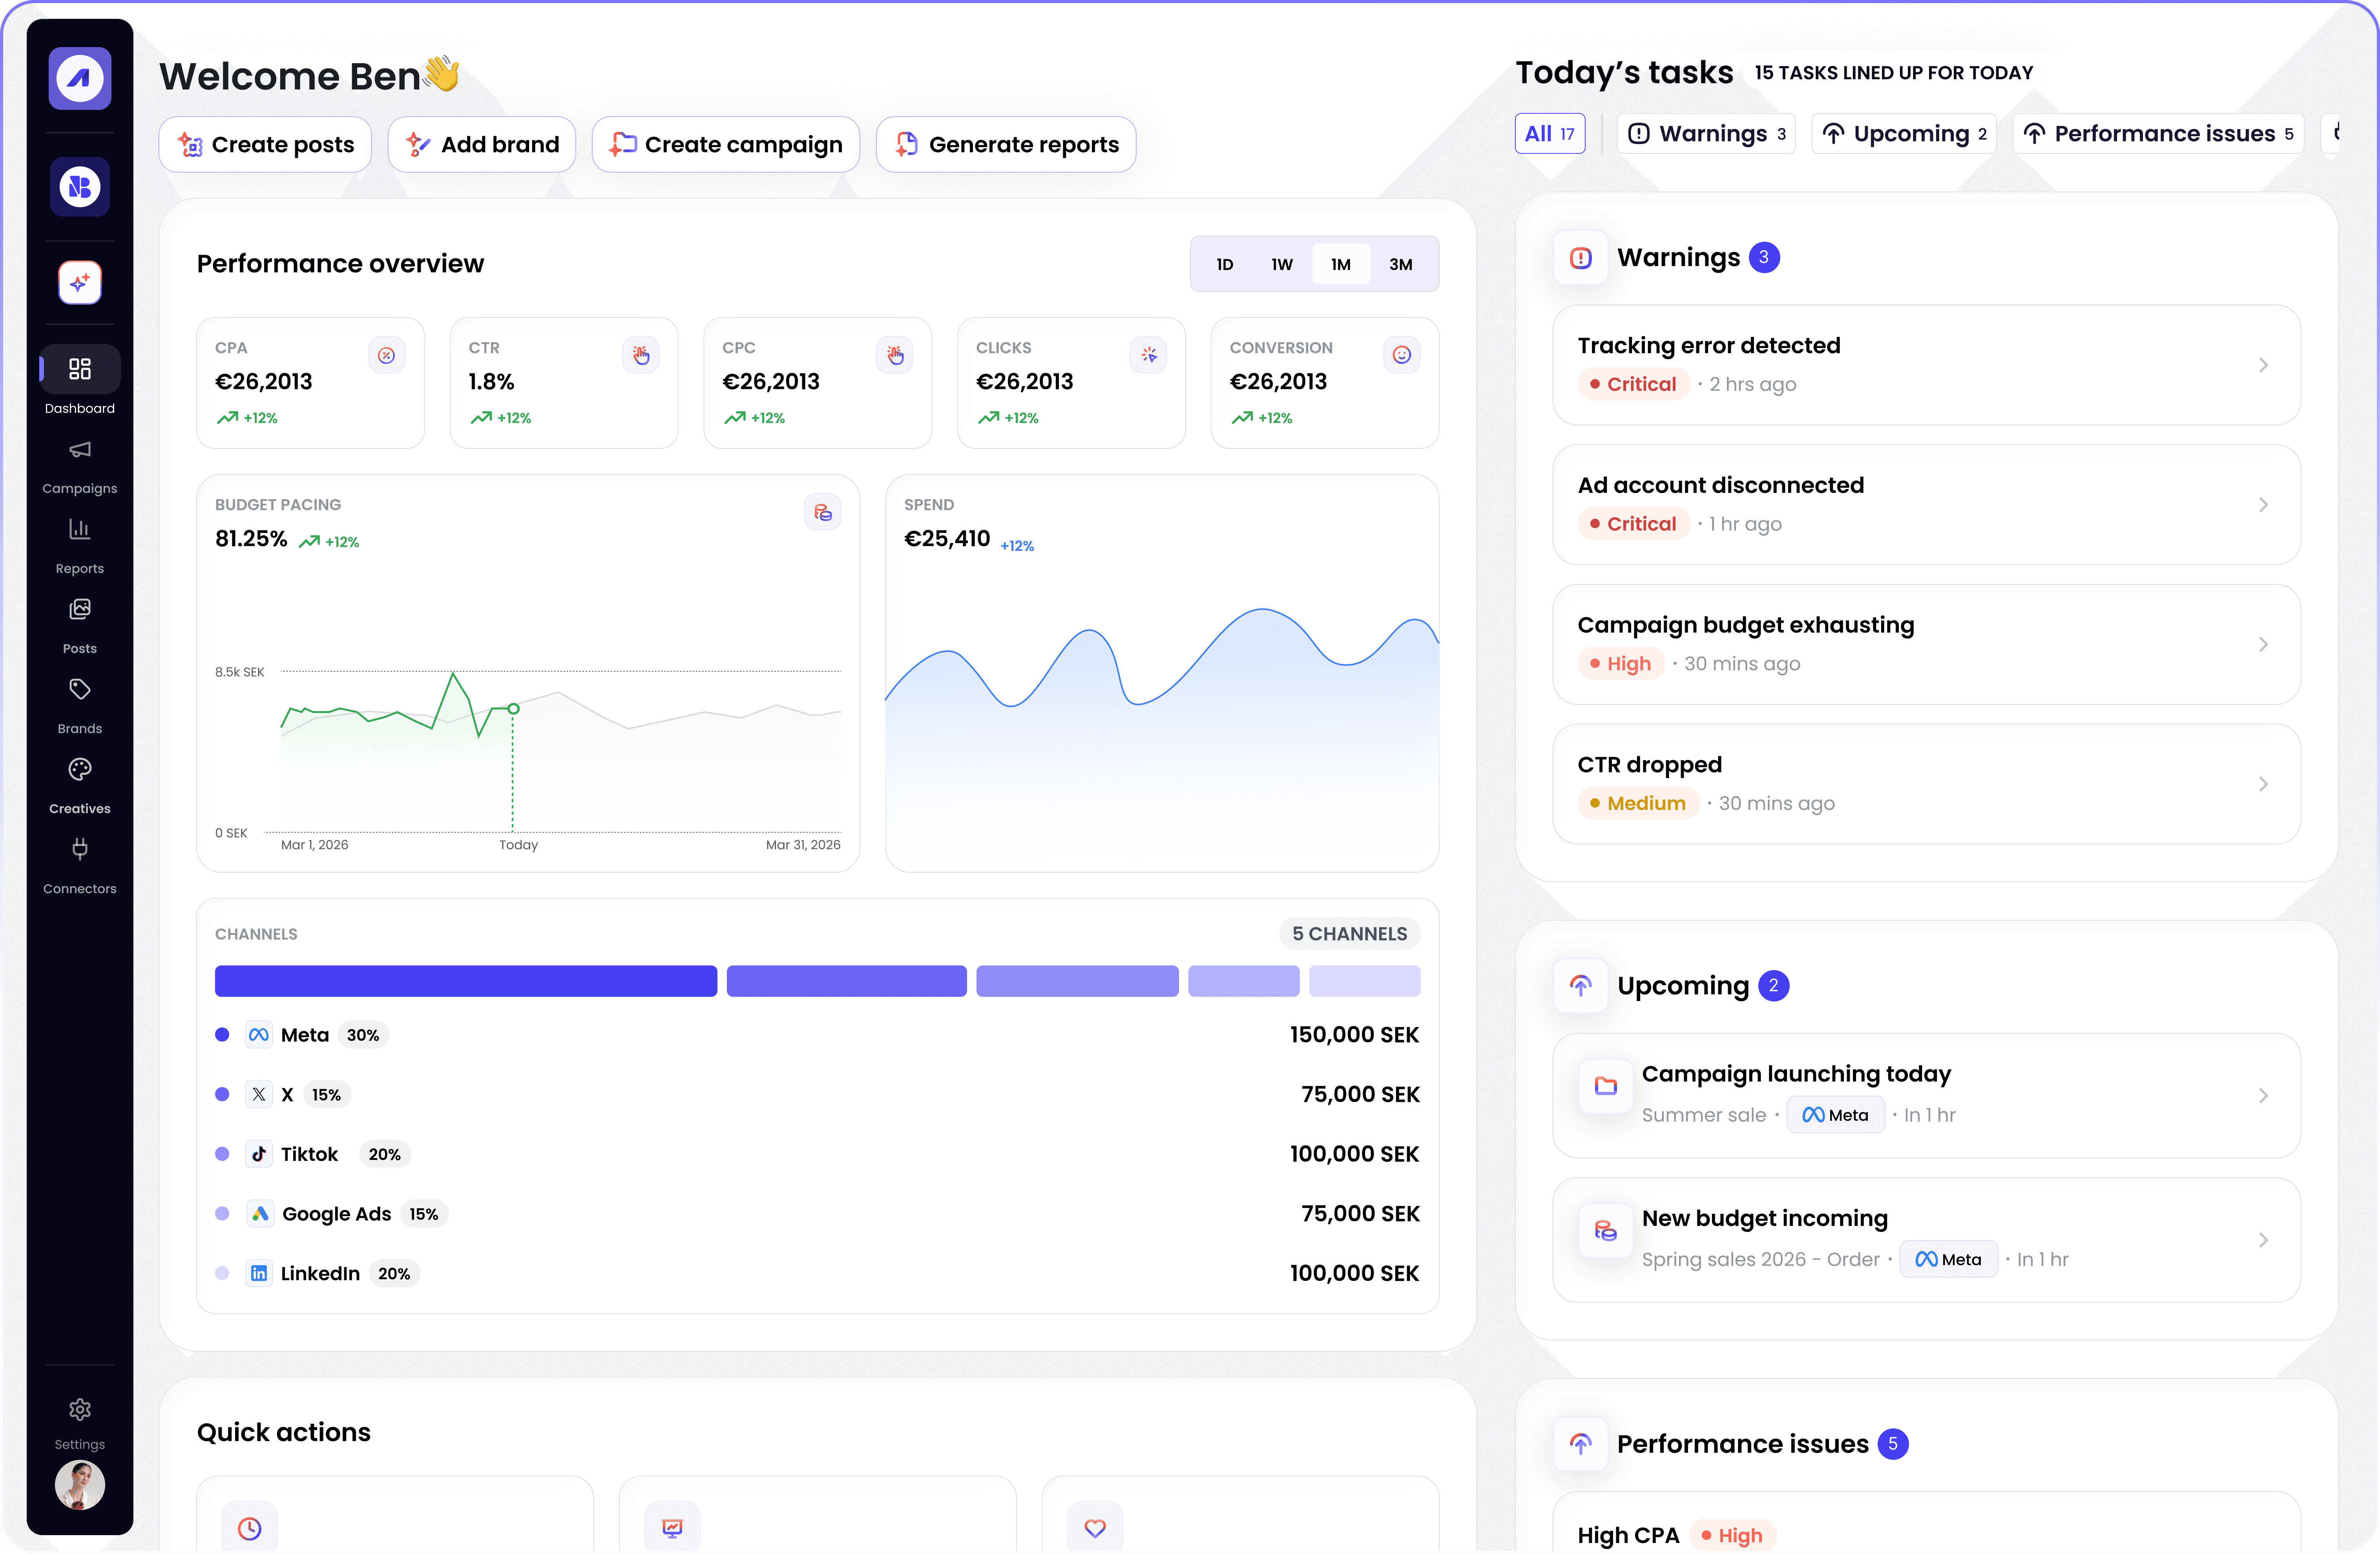Select the 1W time range
The image size is (2380, 1554).
click(1281, 264)
